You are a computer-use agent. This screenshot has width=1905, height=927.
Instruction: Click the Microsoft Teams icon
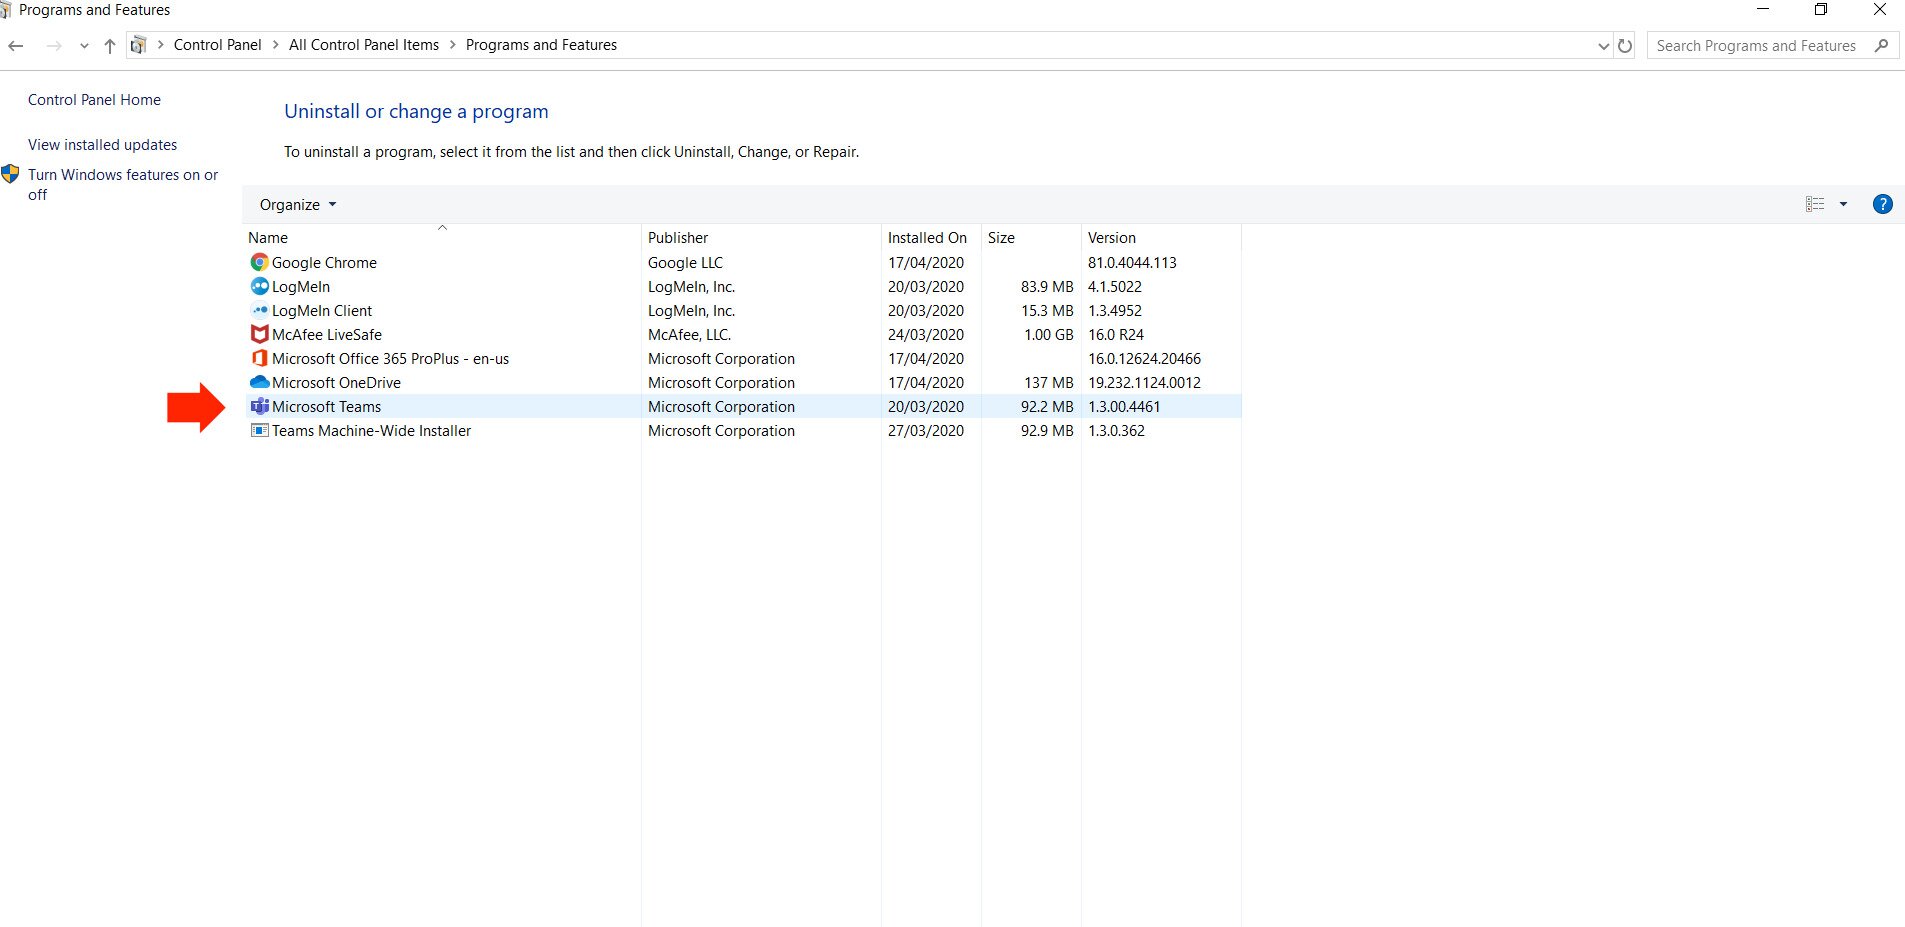tap(259, 406)
